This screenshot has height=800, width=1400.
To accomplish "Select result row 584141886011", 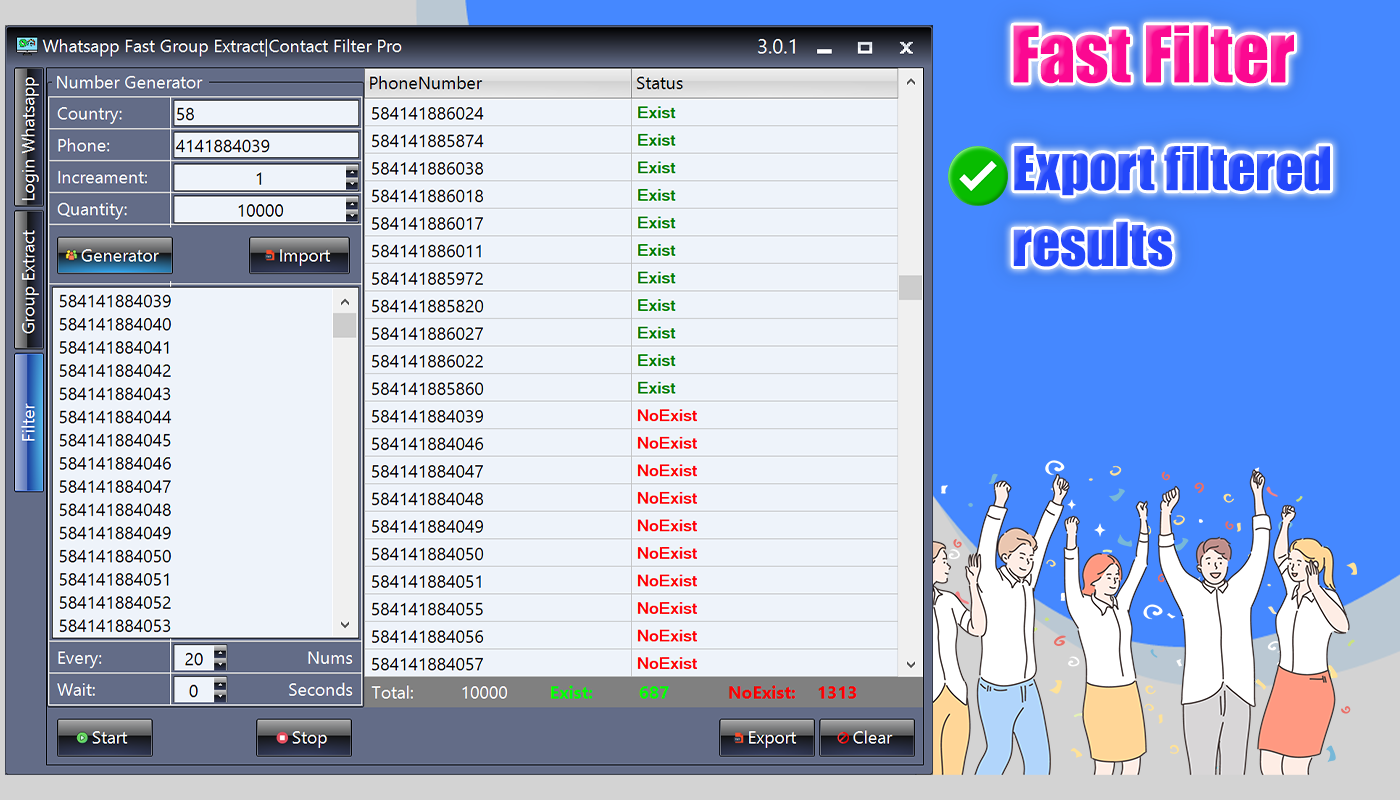I will tap(631, 250).
